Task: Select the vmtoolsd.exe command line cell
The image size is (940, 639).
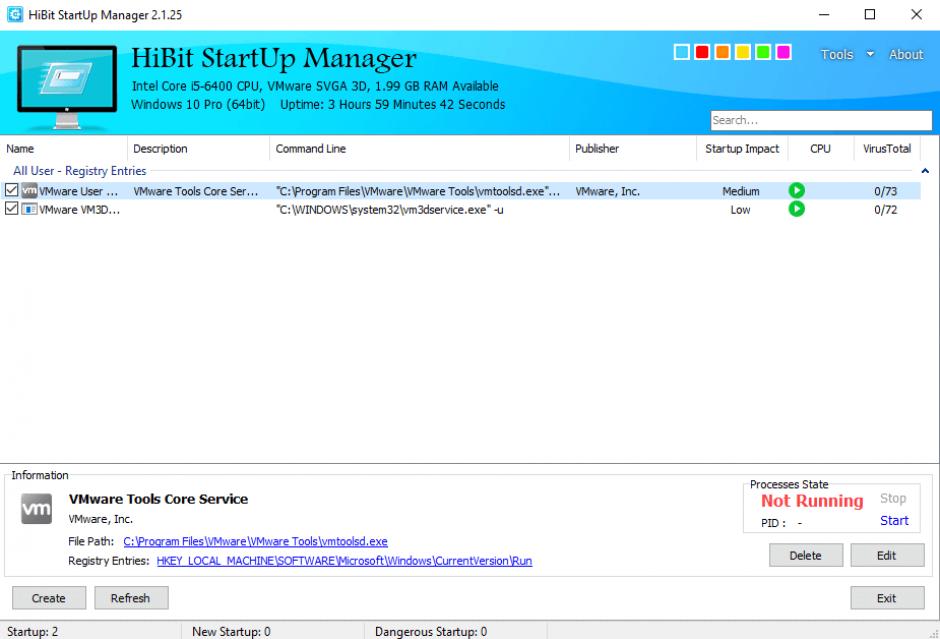Action: click(x=418, y=191)
